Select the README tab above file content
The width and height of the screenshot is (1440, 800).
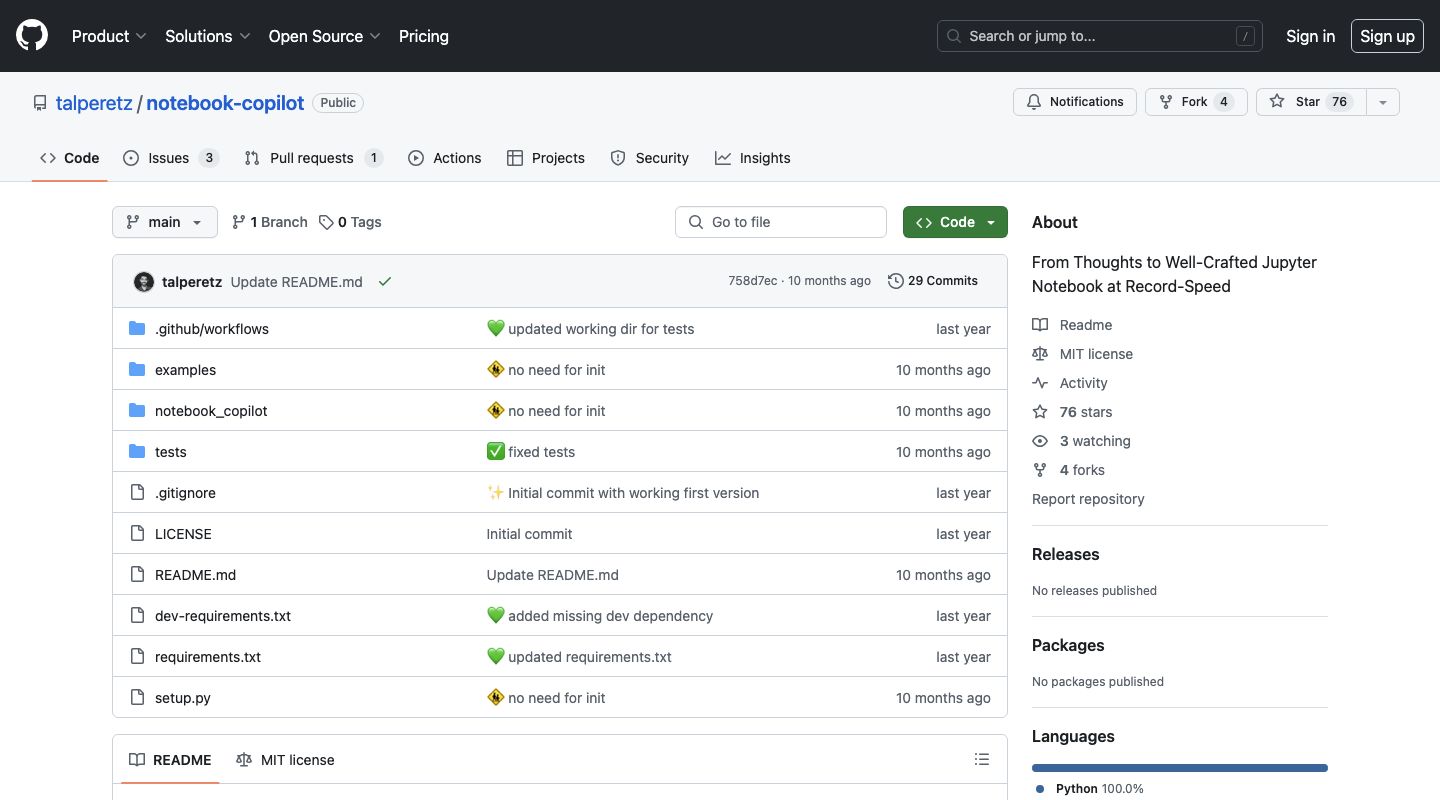(170, 760)
